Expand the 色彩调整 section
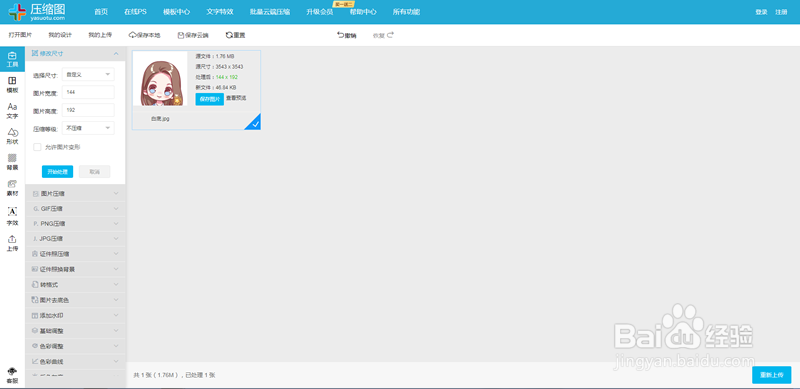The width and height of the screenshot is (800, 389). pos(75,346)
